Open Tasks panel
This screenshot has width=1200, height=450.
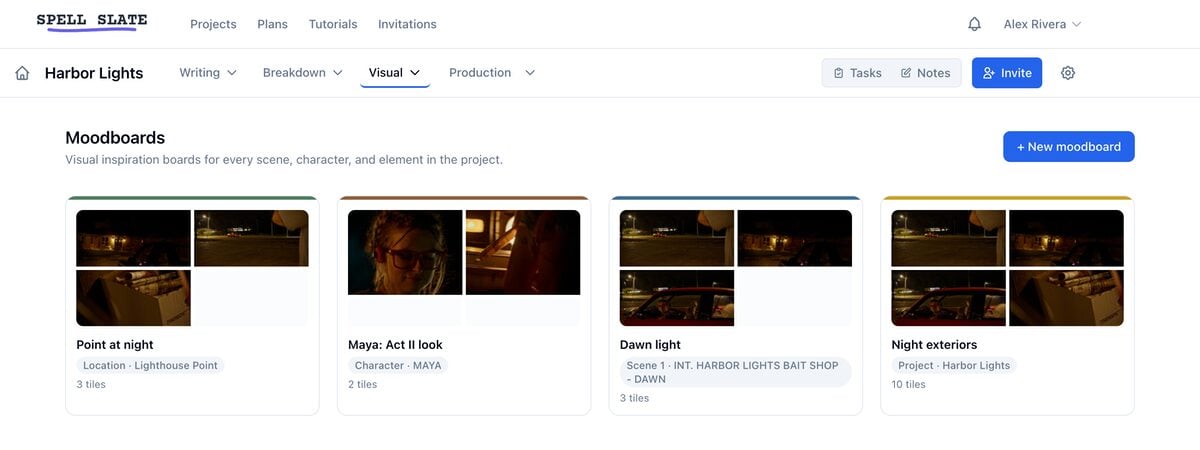coord(857,73)
